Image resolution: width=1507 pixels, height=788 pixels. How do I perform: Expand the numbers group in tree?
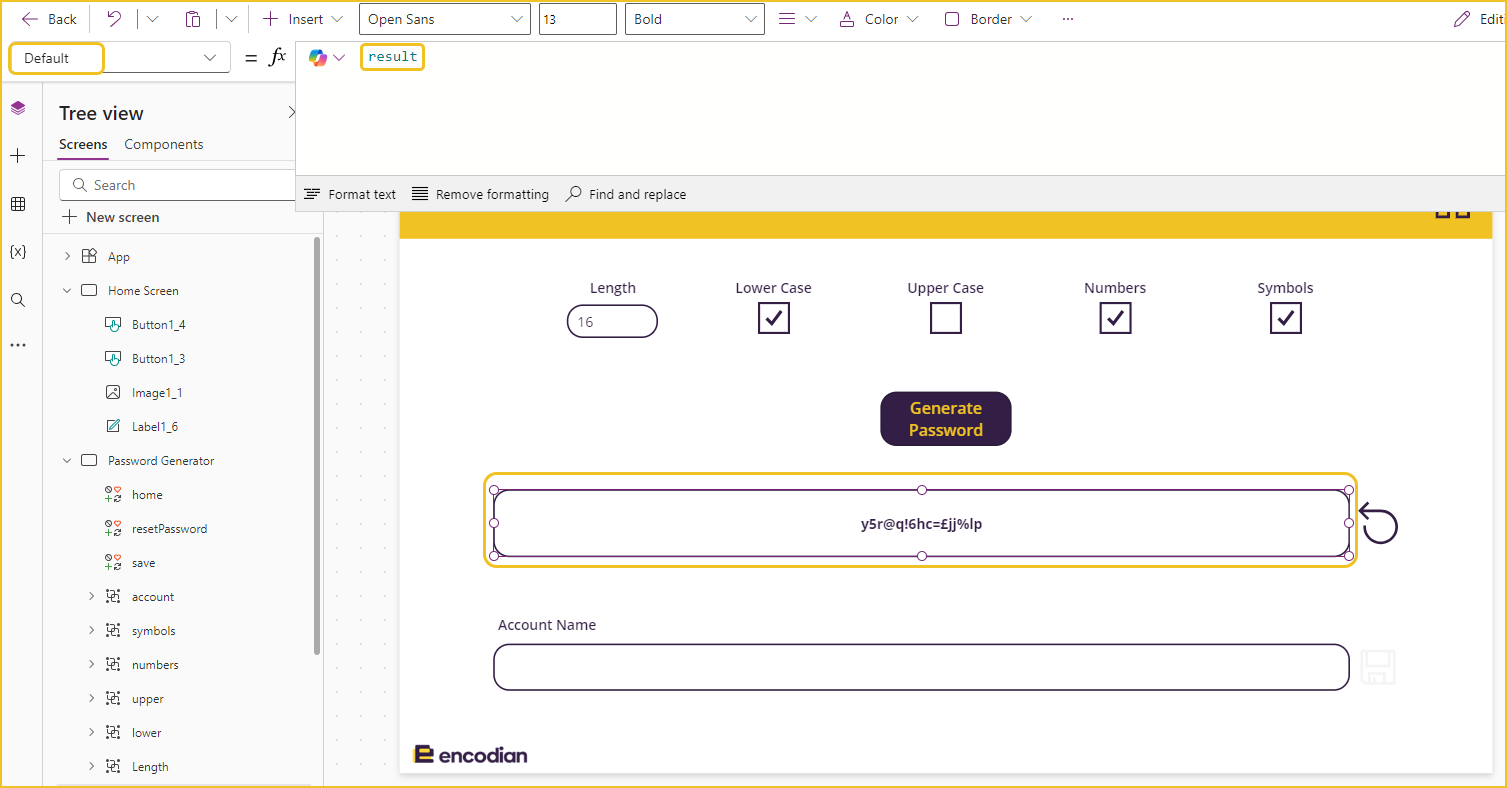pos(91,665)
